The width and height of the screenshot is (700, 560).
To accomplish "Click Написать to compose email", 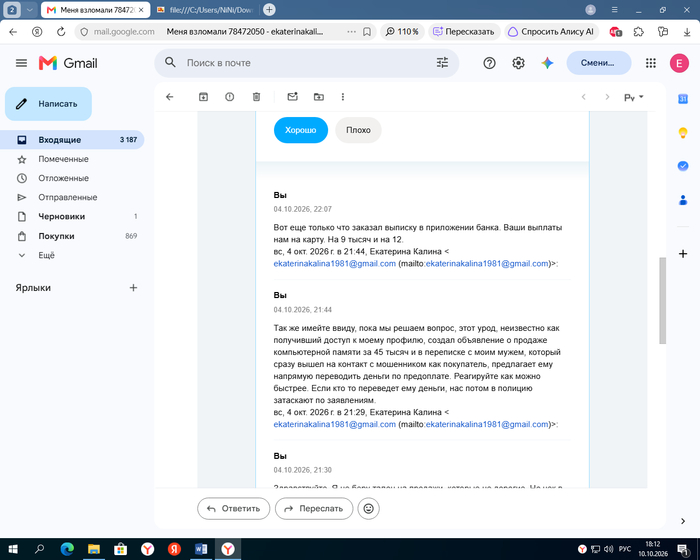I will pyautogui.click(x=48, y=104).
